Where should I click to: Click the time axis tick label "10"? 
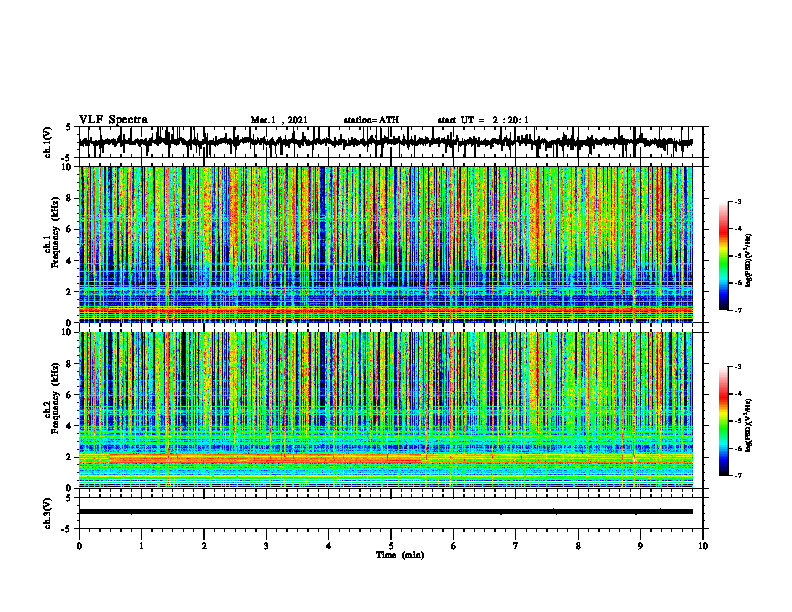(x=703, y=546)
